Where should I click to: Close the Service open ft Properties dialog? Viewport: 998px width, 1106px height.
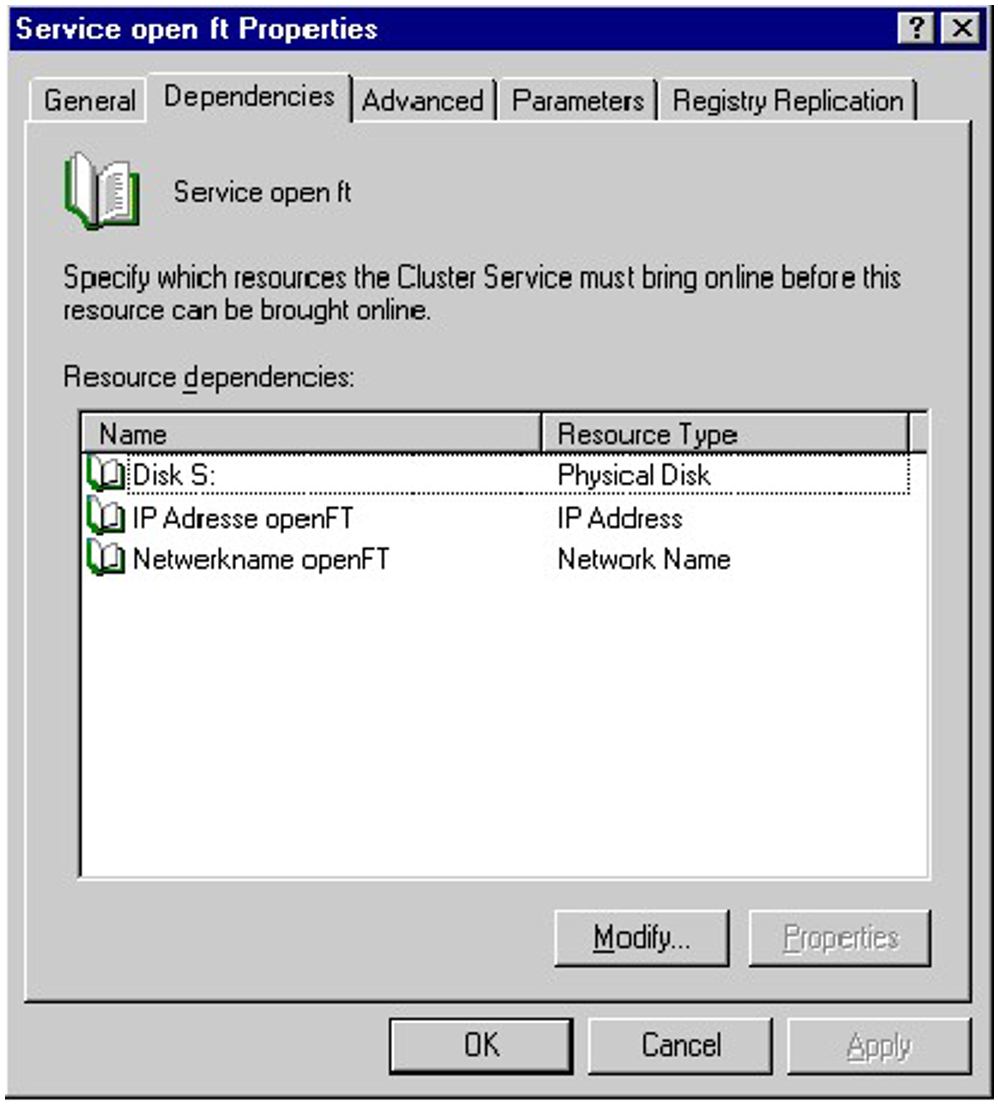click(x=962, y=29)
